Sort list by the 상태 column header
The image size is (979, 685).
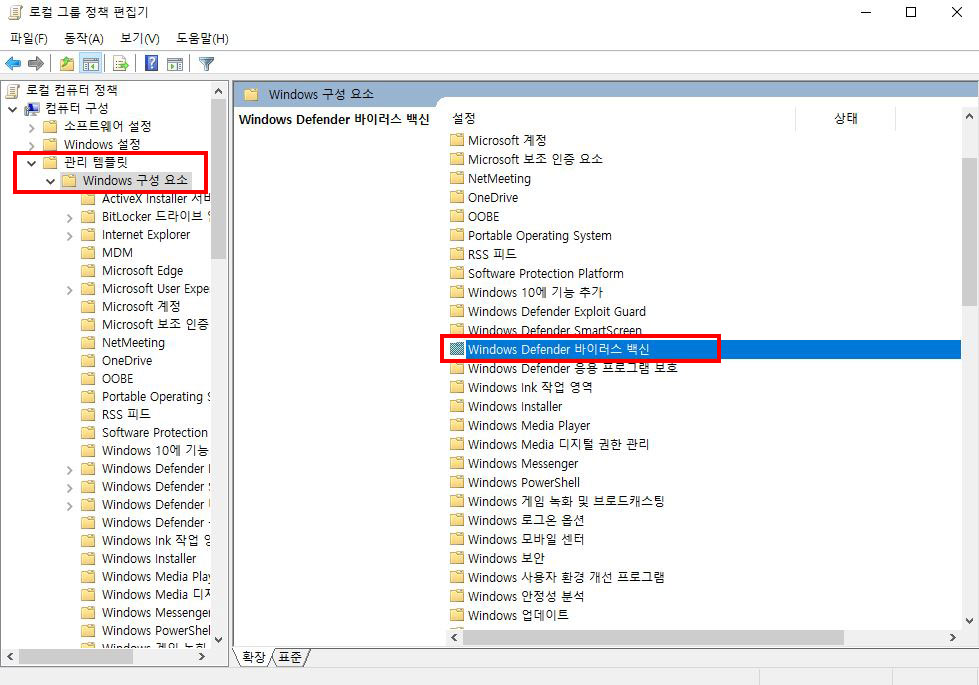[845, 118]
